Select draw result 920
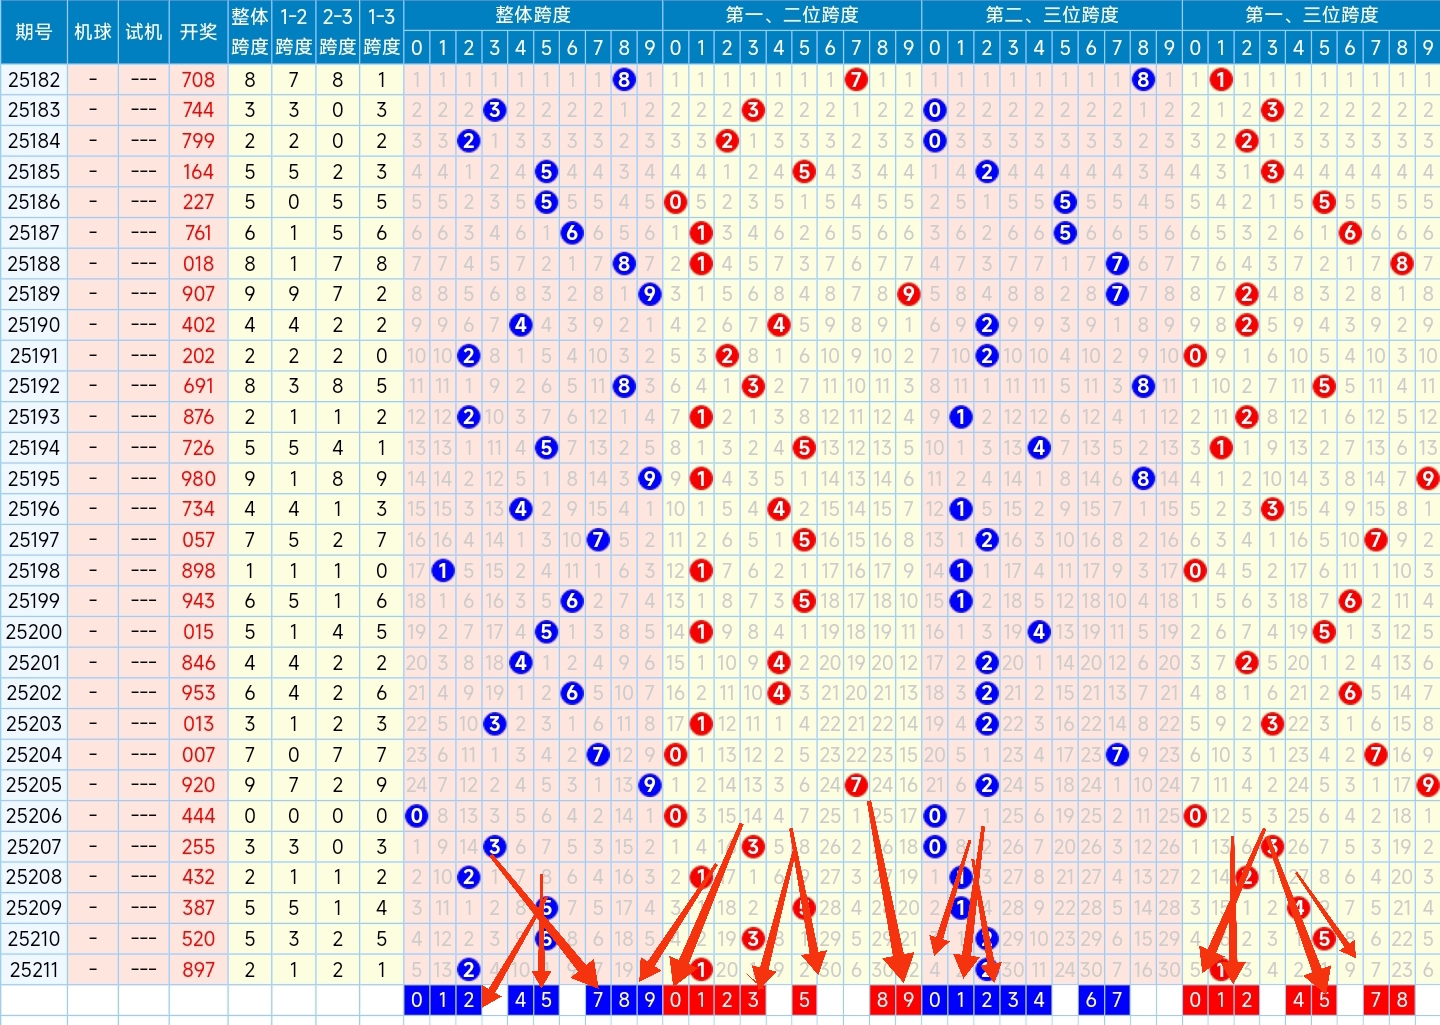Image resolution: width=1440 pixels, height=1025 pixels. (x=198, y=785)
